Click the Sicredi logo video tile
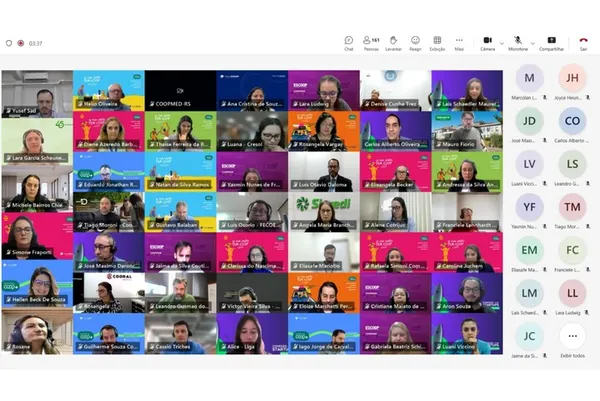The image size is (600, 401). 324,203
